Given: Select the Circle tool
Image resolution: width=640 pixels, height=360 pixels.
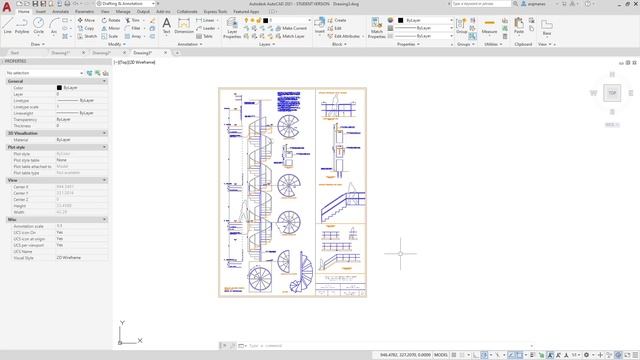Looking at the screenshot, I should click(38, 25).
